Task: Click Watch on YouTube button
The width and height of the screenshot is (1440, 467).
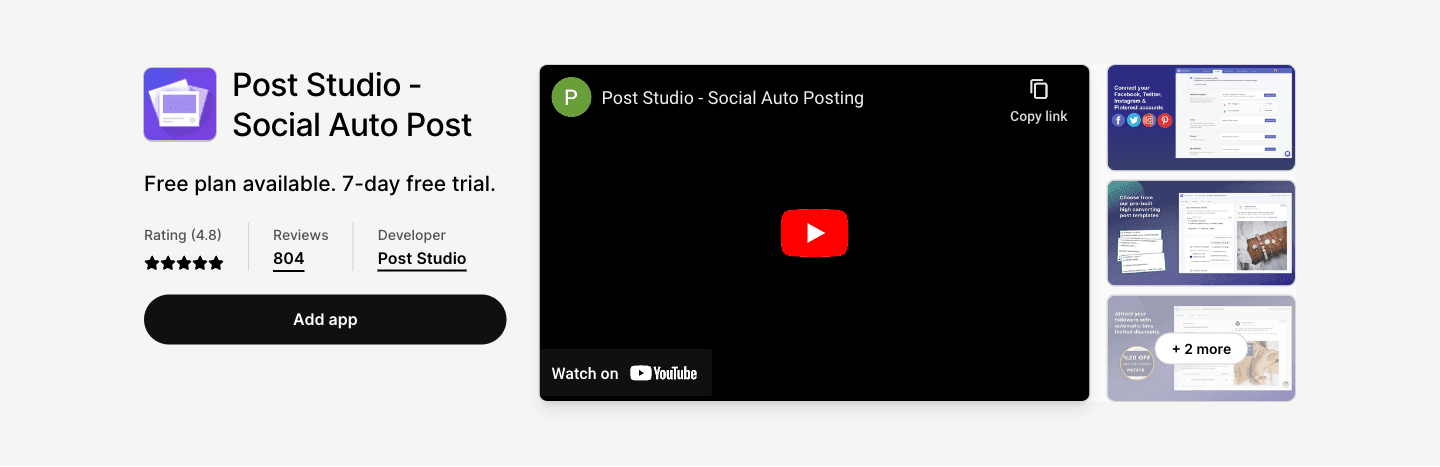Action: (625, 373)
